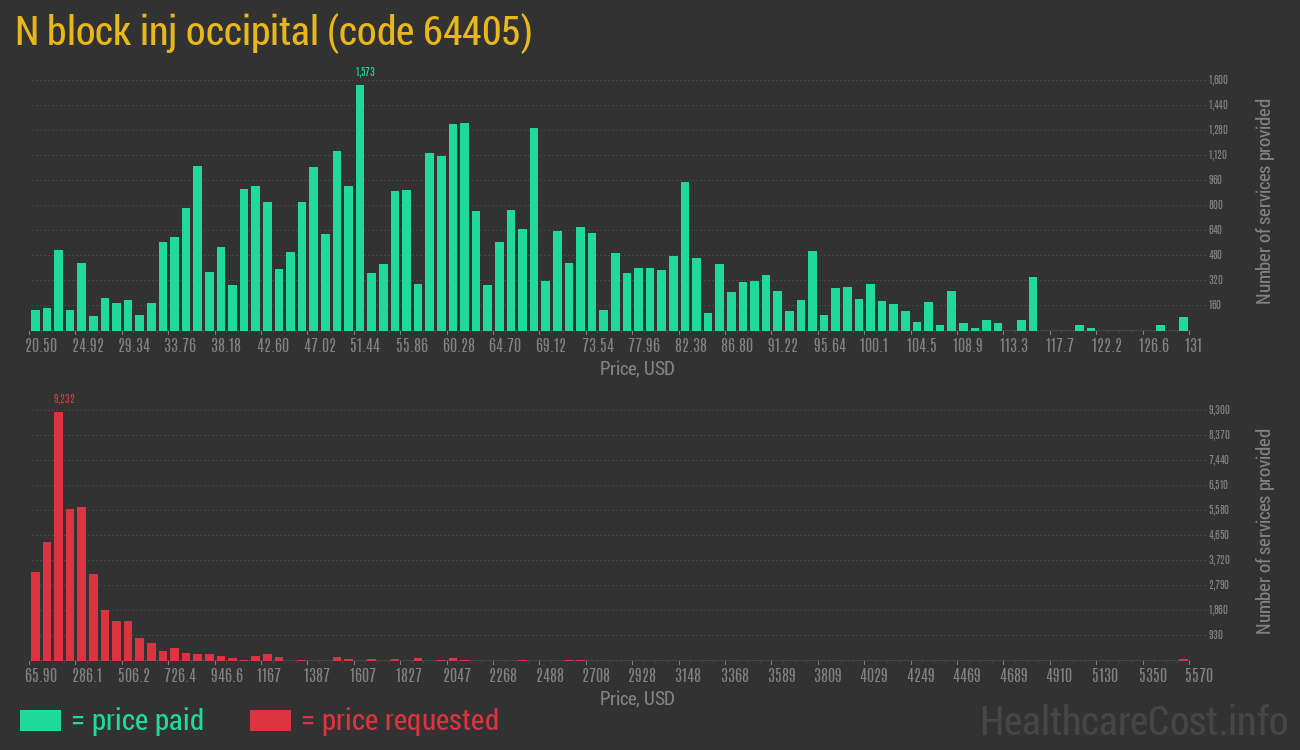Click the top chart's 'Number of services provided' label
1300x750 pixels.
pyautogui.click(x=1264, y=201)
